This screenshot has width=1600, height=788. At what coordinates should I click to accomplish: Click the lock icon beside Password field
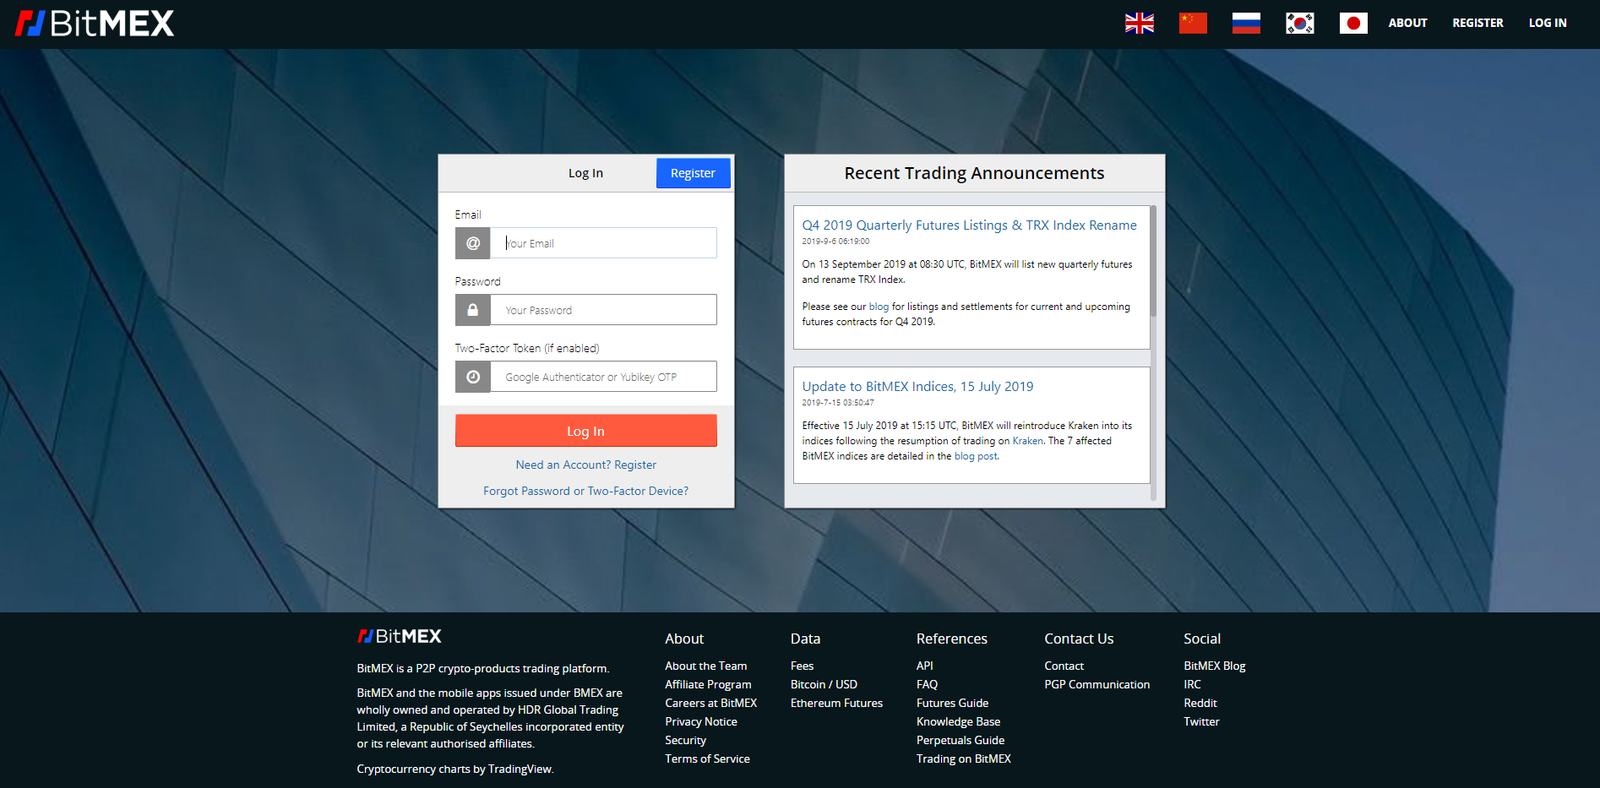473,310
